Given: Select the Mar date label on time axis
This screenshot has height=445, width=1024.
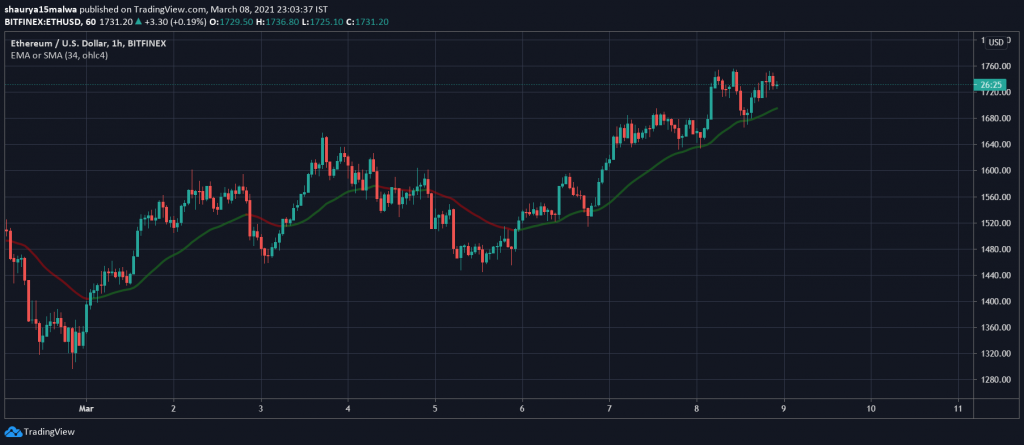Looking at the screenshot, I should click(x=86, y=408).
